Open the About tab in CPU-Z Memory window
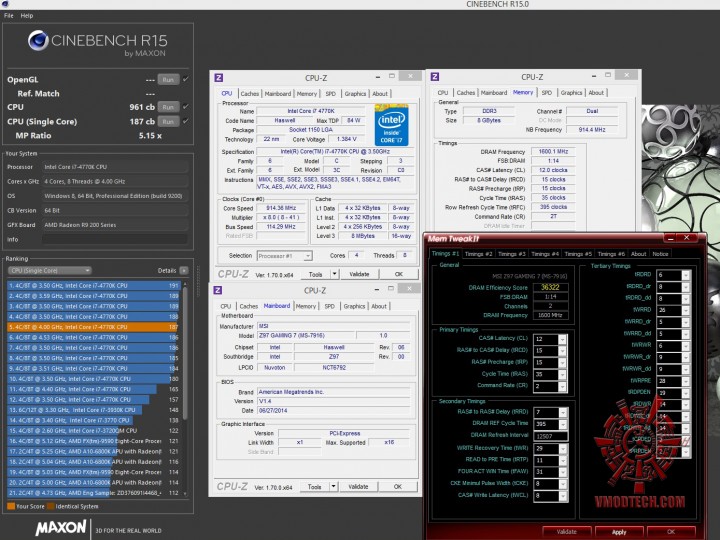Screen dimensions: 720x540 click(596, 93)
